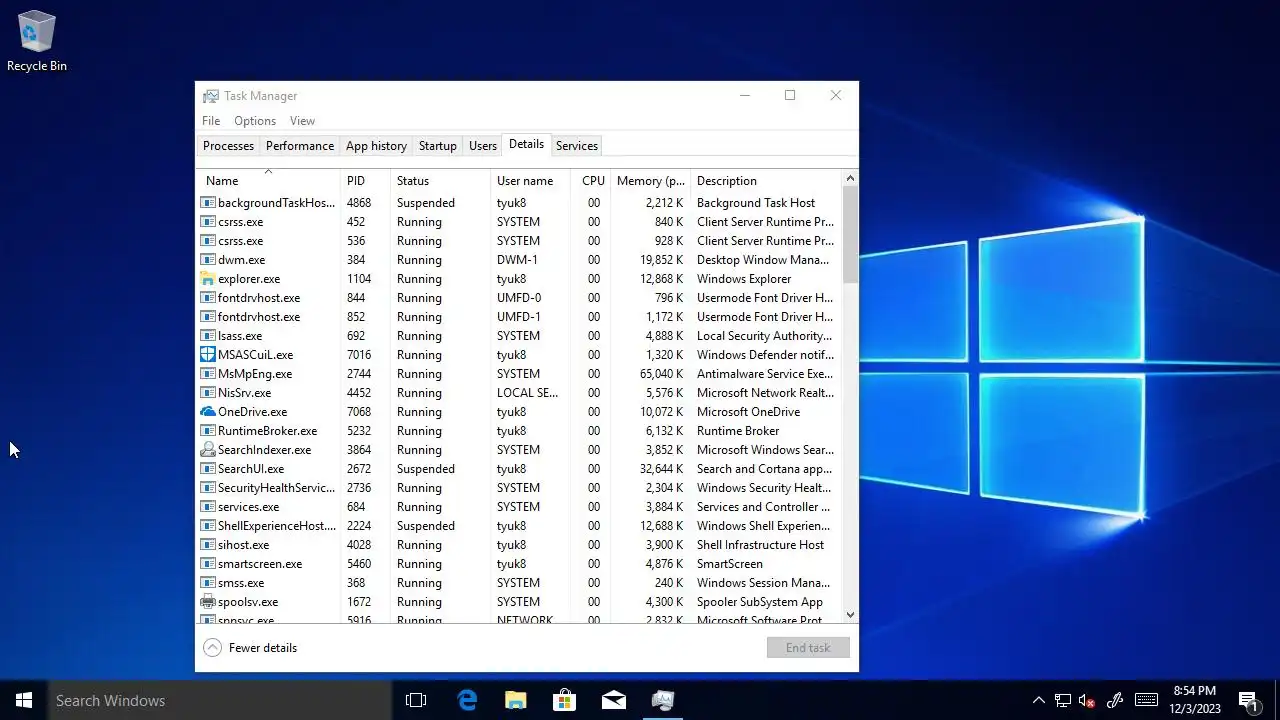Switch to the App history tab
The height and width of the screenshot is (720, 1280).
coord(376,146)
